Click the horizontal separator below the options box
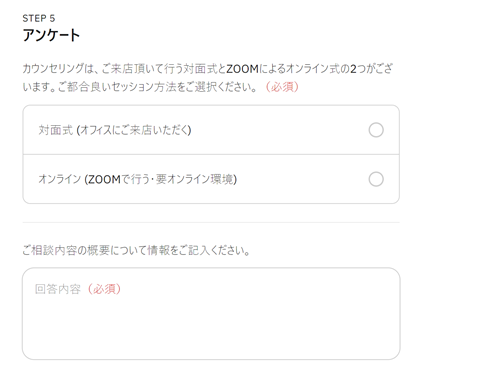The image size is (500, 370). click(211, 222)
